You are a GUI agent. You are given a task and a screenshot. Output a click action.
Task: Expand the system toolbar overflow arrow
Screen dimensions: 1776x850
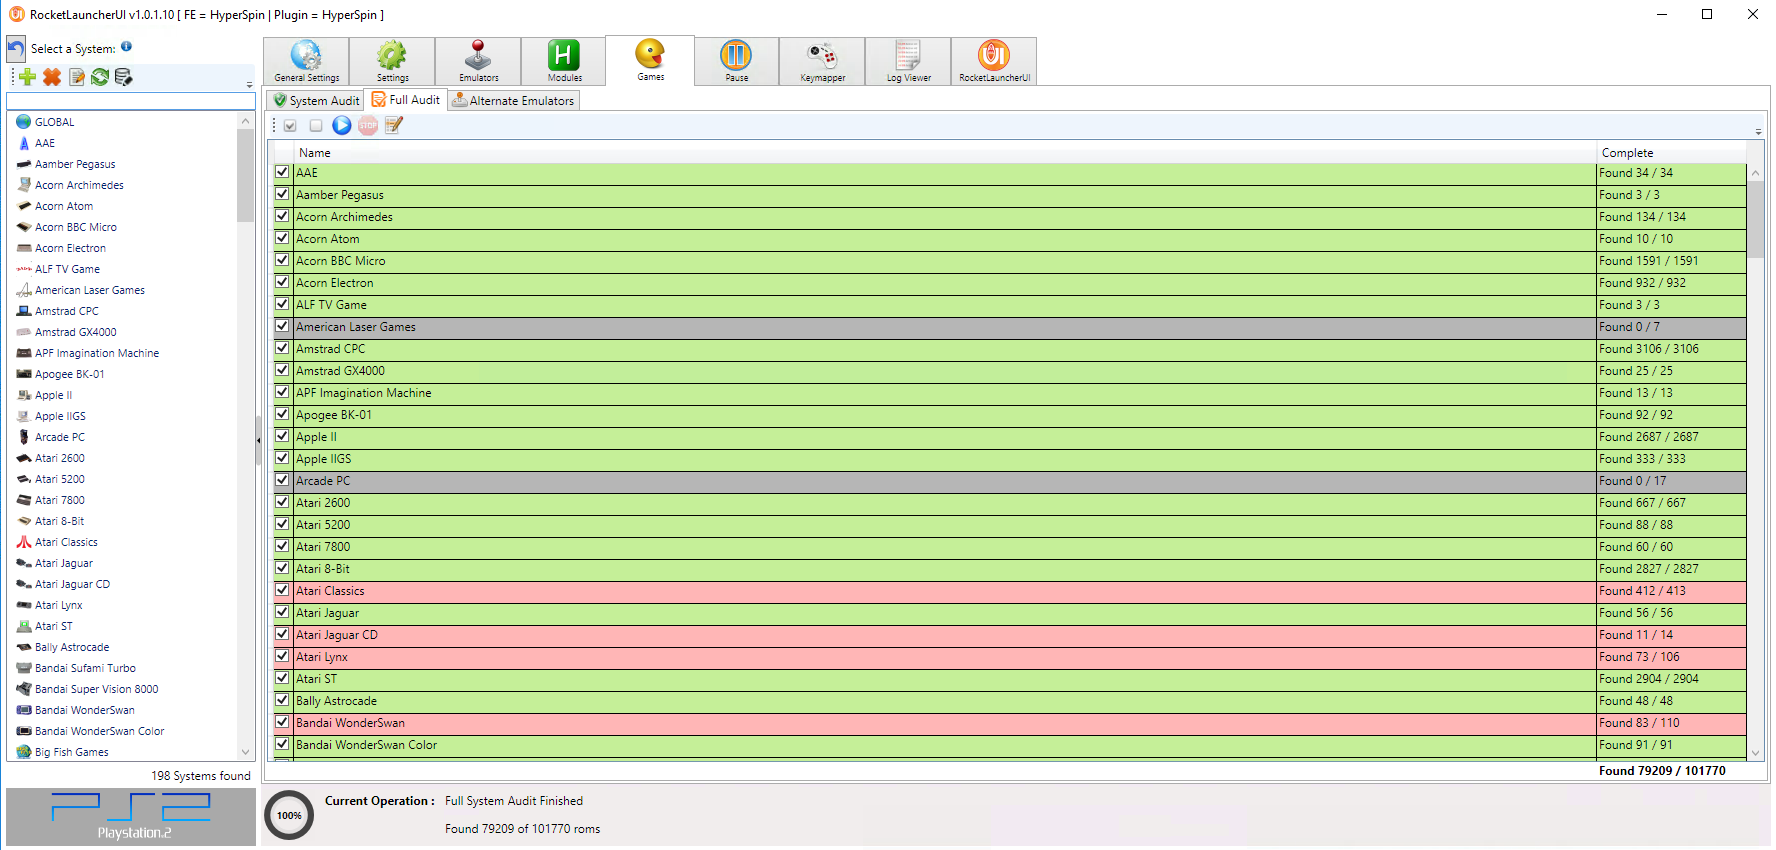[x=250, y=85]
